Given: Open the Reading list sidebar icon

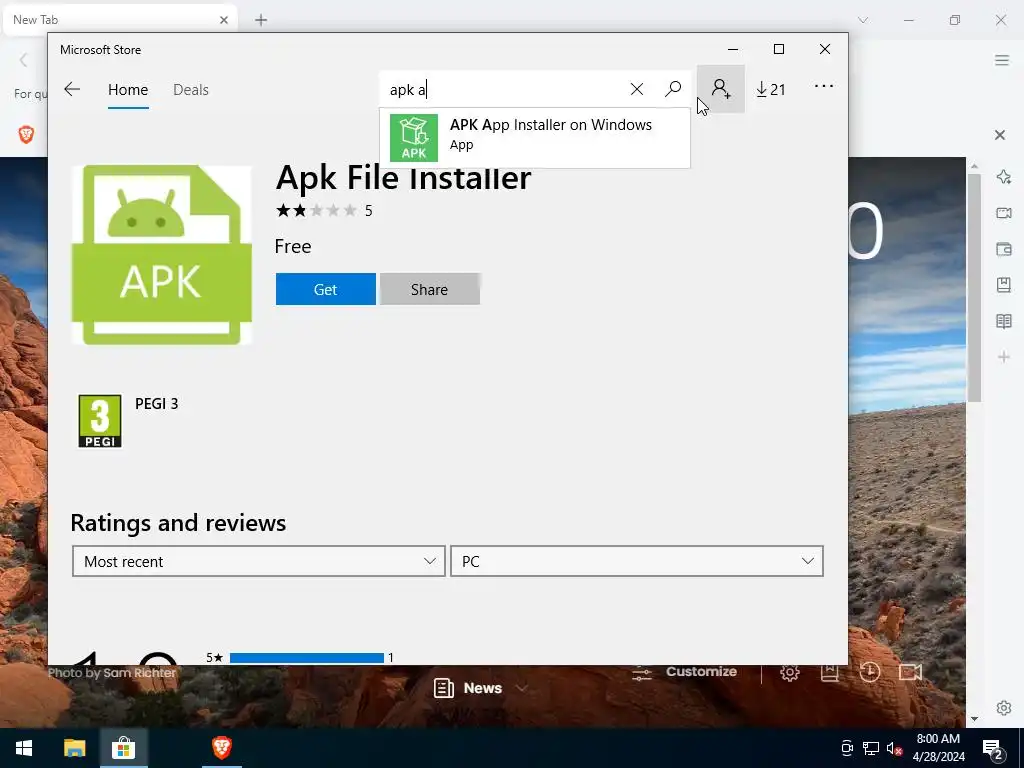Looking at the screenshot, I should click(1004, 321).
